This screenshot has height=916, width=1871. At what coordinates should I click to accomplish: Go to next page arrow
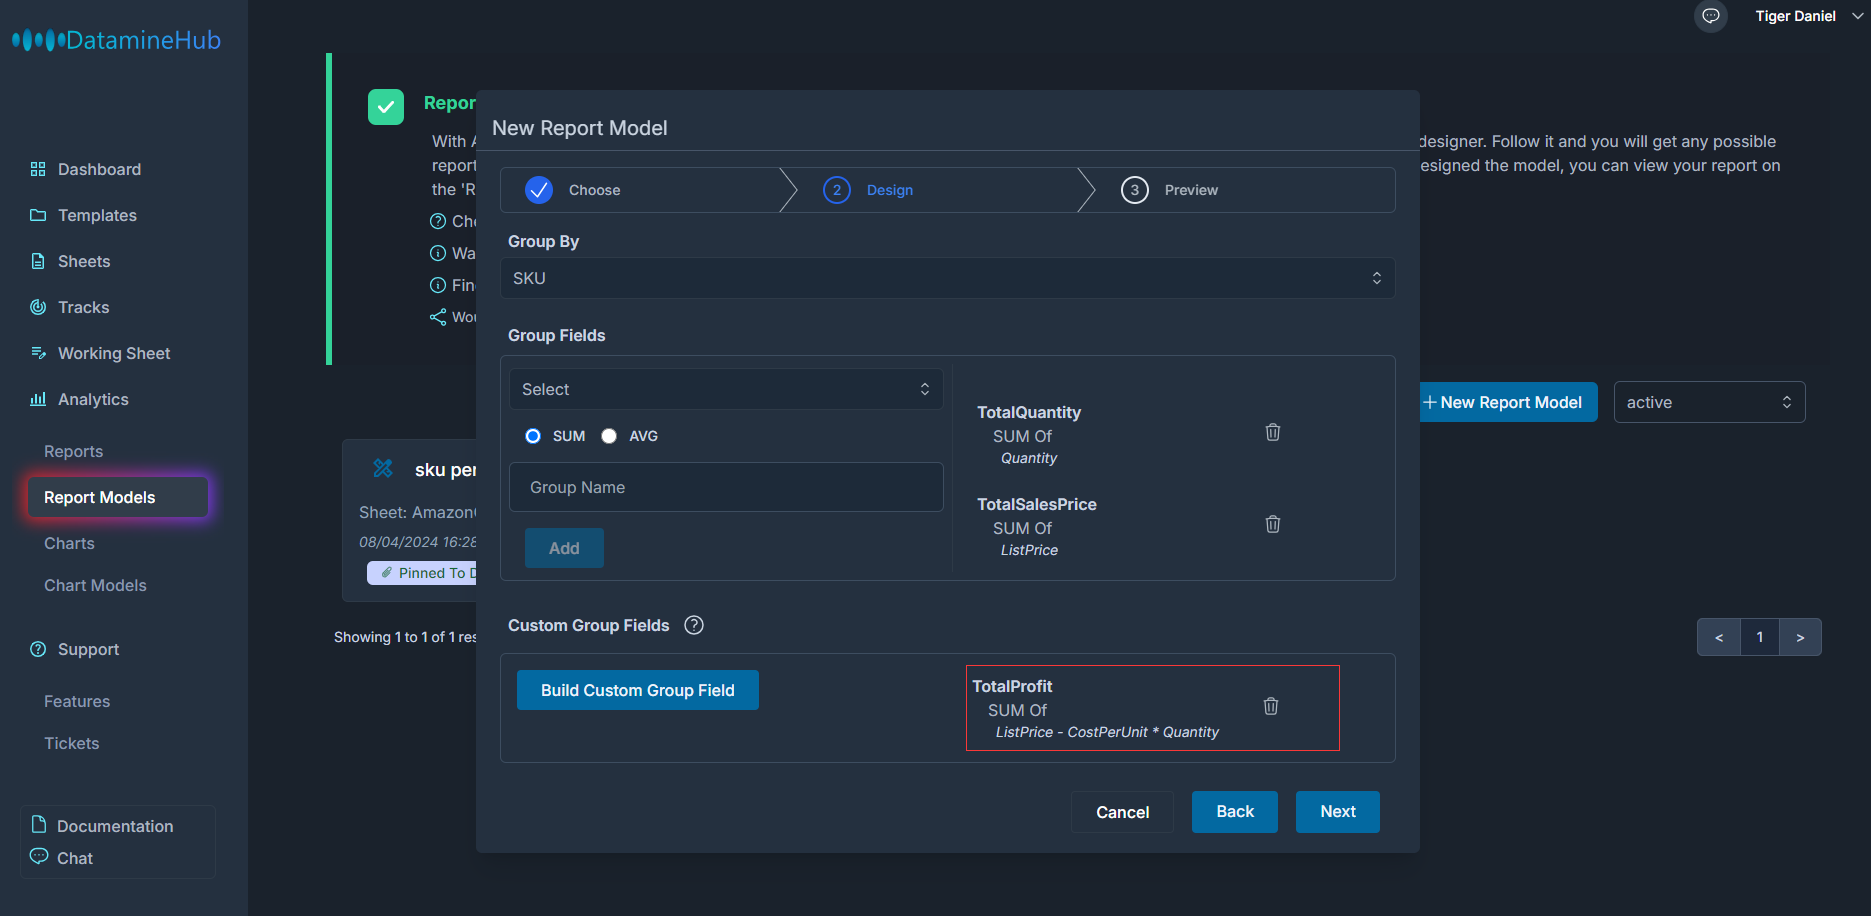coord(1800,637)
